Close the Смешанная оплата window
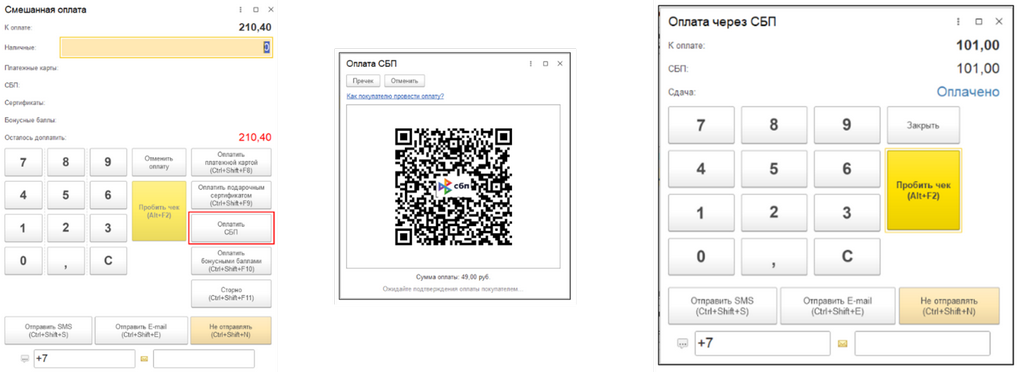 point(271,10)
